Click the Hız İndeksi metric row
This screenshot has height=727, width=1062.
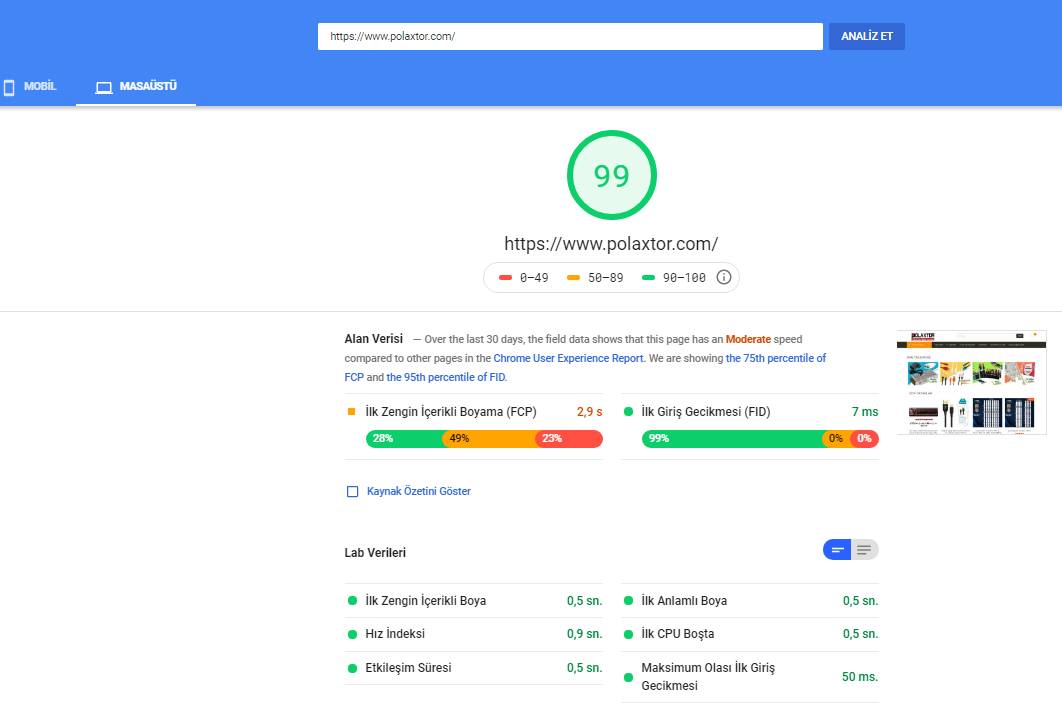point(473,634)
